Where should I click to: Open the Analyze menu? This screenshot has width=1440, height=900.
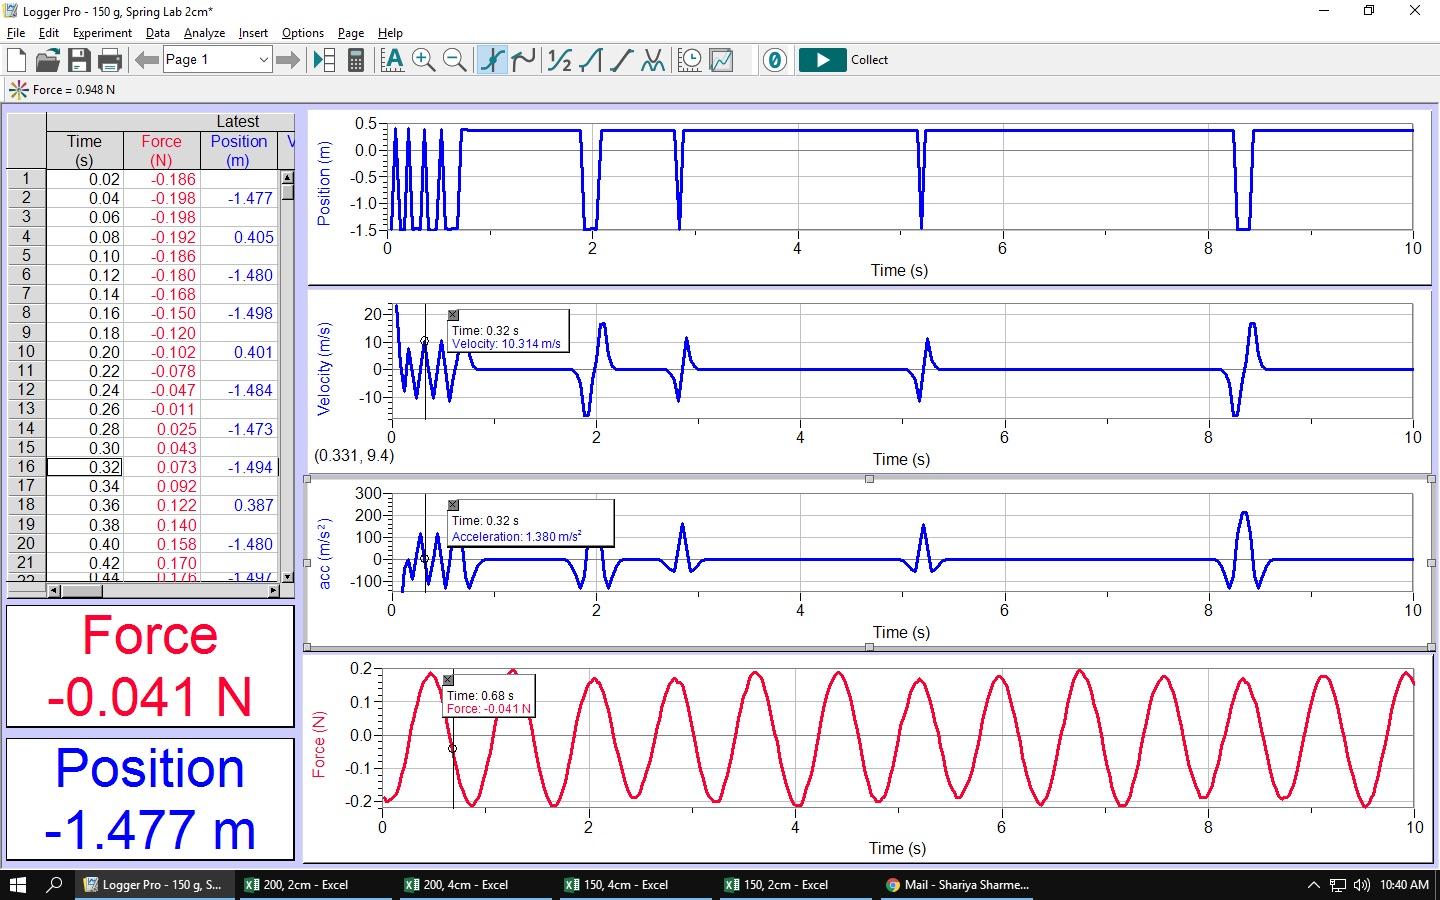pyautogui.click(x=204, y=33)
